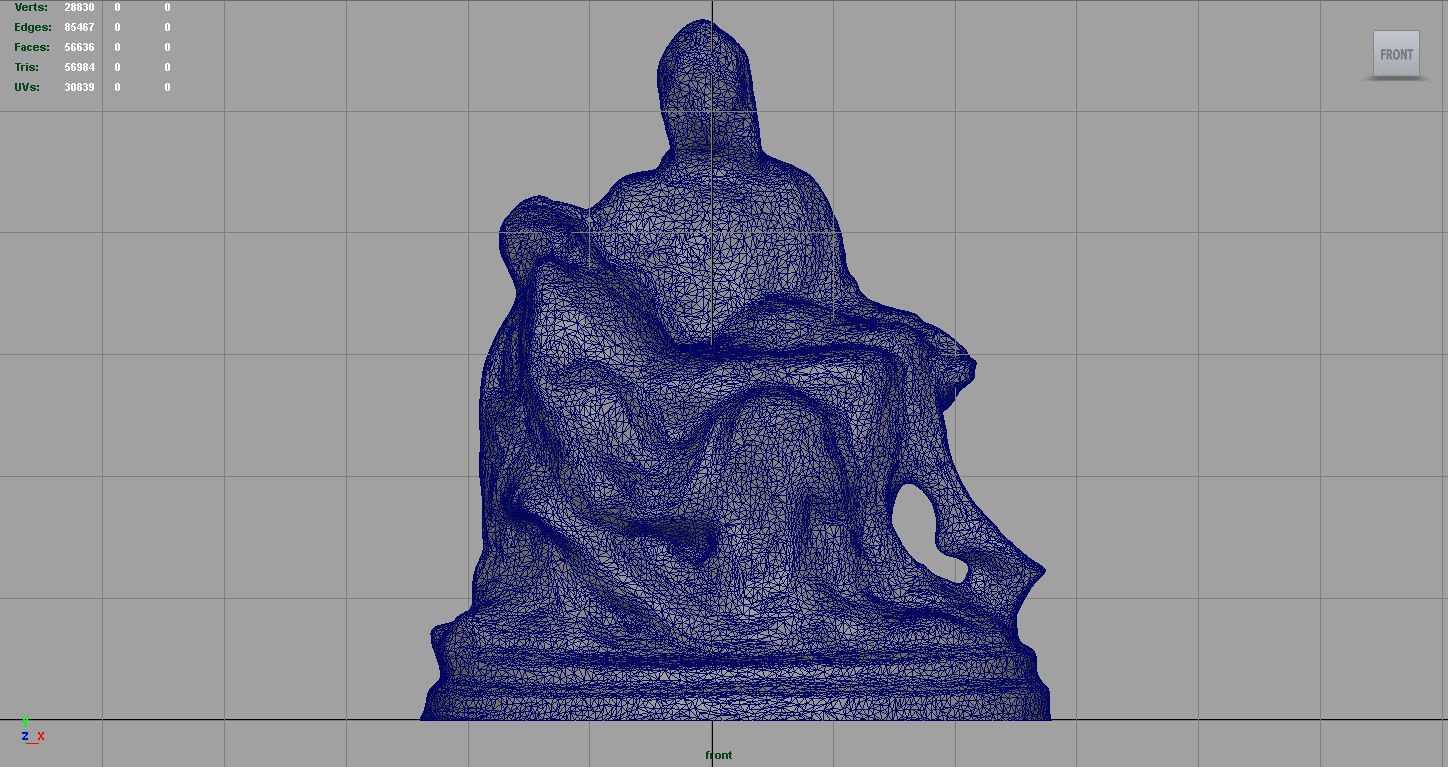Click the 'Edges:' heads-up display label

coord(33,27)
